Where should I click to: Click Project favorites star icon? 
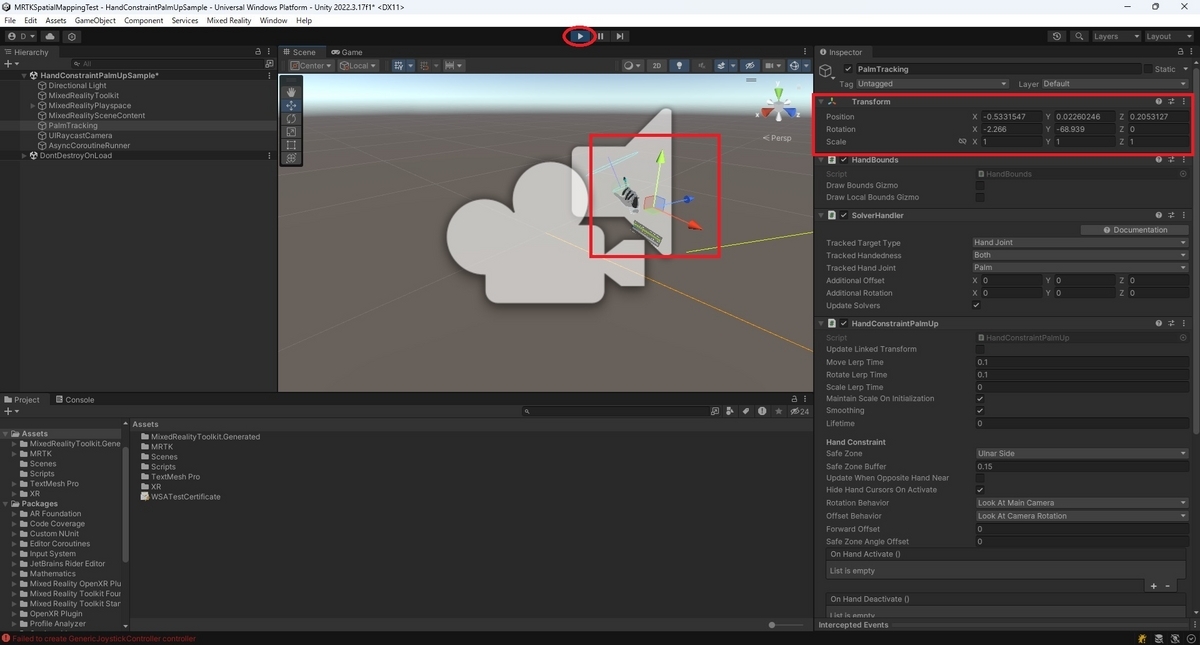778,411
